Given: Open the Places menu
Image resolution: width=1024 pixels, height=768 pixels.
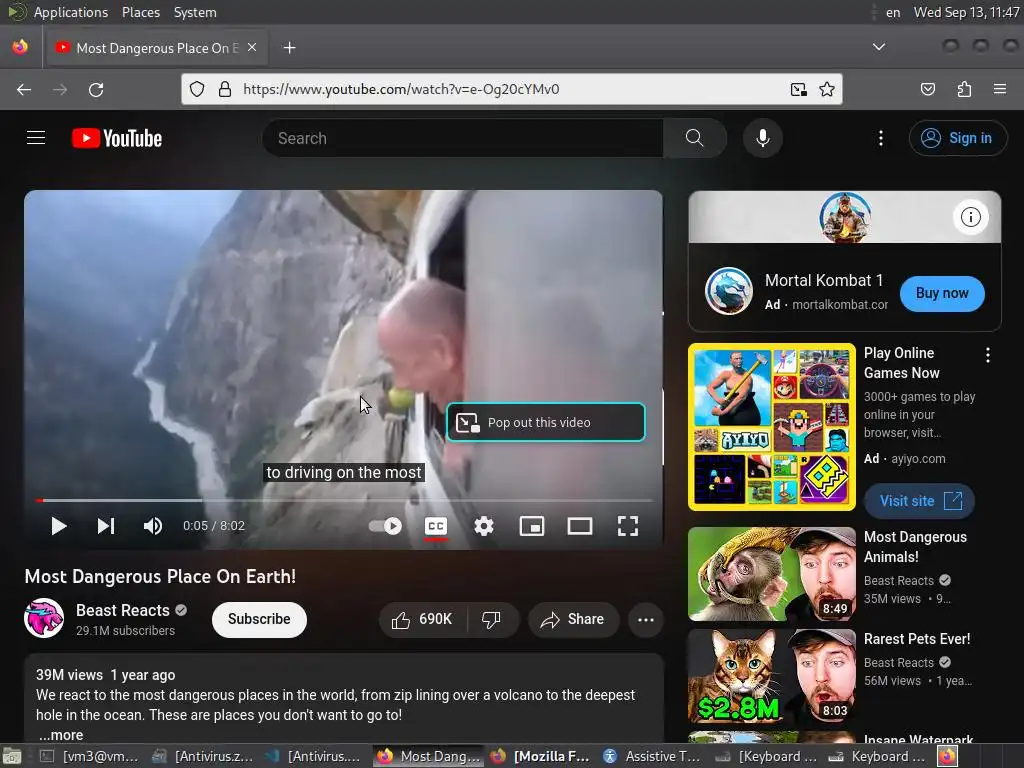Looking at the screenshot, I should coord(140,12).
